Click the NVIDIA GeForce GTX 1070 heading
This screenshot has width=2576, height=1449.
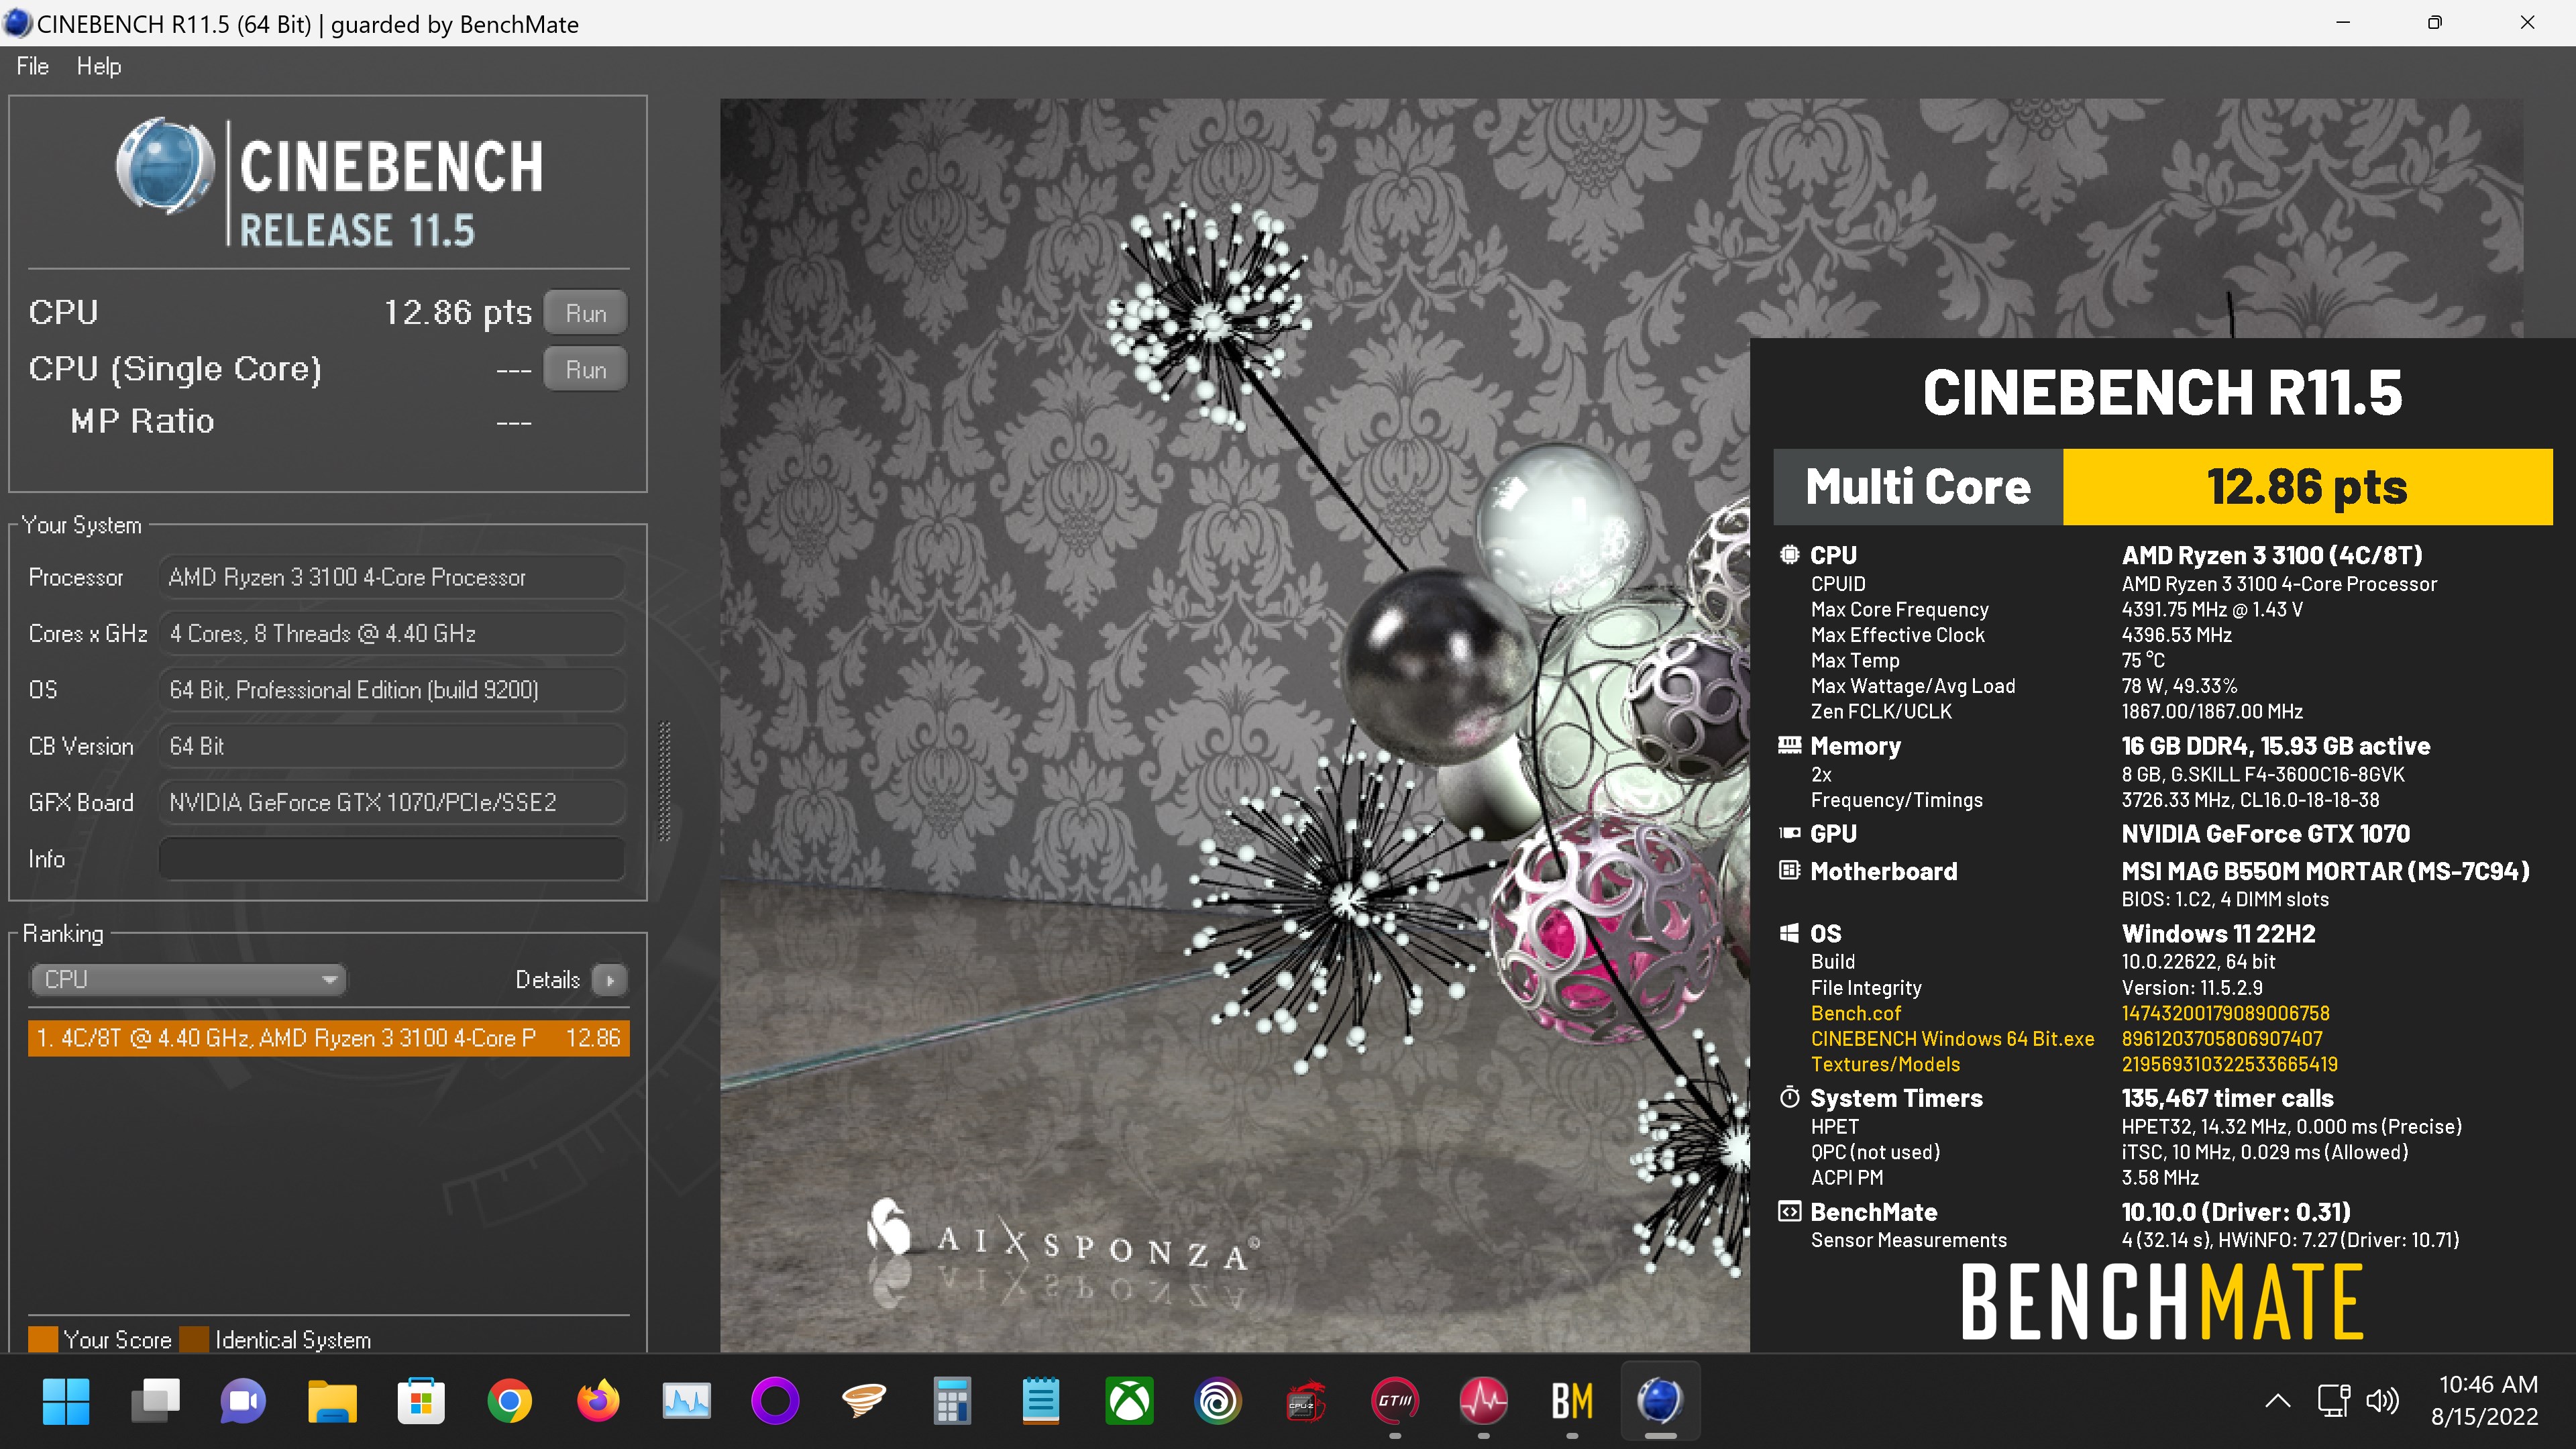[x=2265, y=834]
